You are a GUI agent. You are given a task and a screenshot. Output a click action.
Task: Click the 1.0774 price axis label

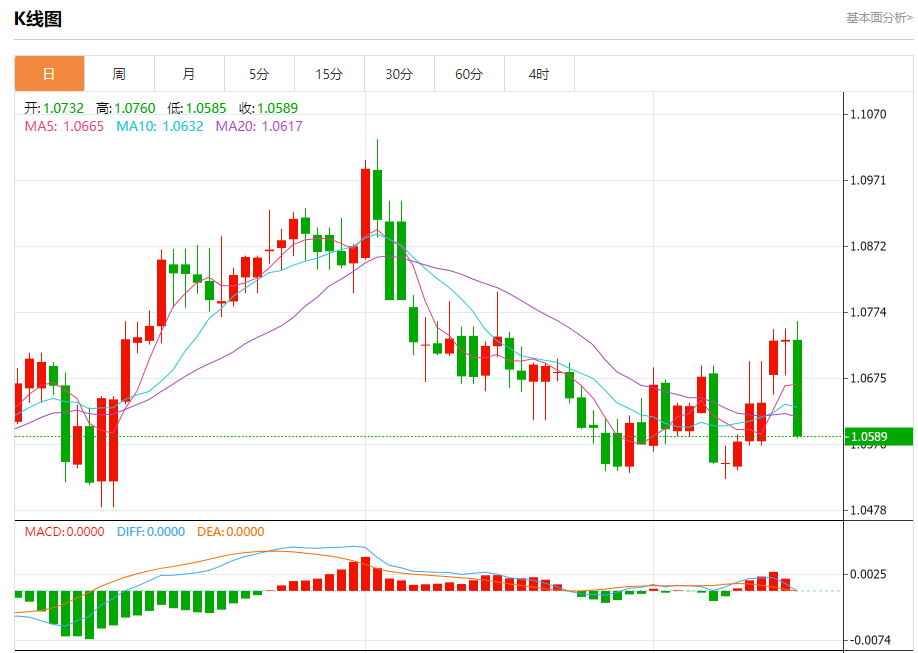868,312
